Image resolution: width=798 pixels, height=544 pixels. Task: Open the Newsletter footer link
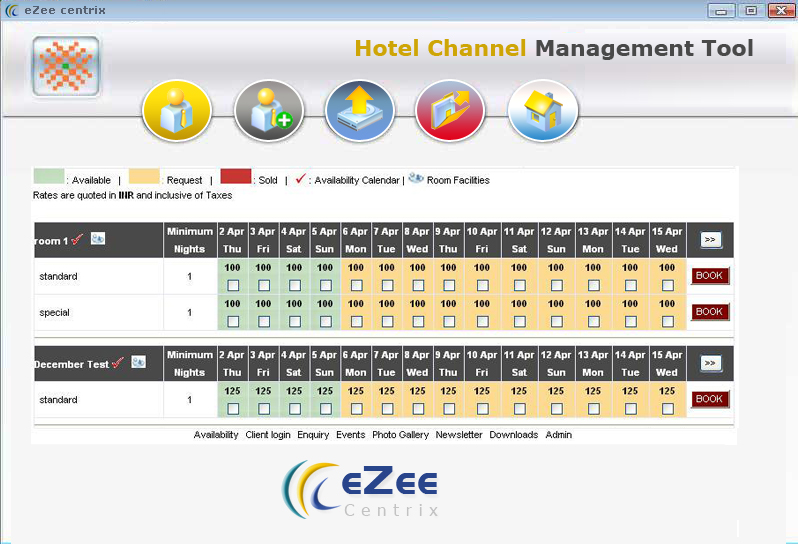click(x=459, y=435)
